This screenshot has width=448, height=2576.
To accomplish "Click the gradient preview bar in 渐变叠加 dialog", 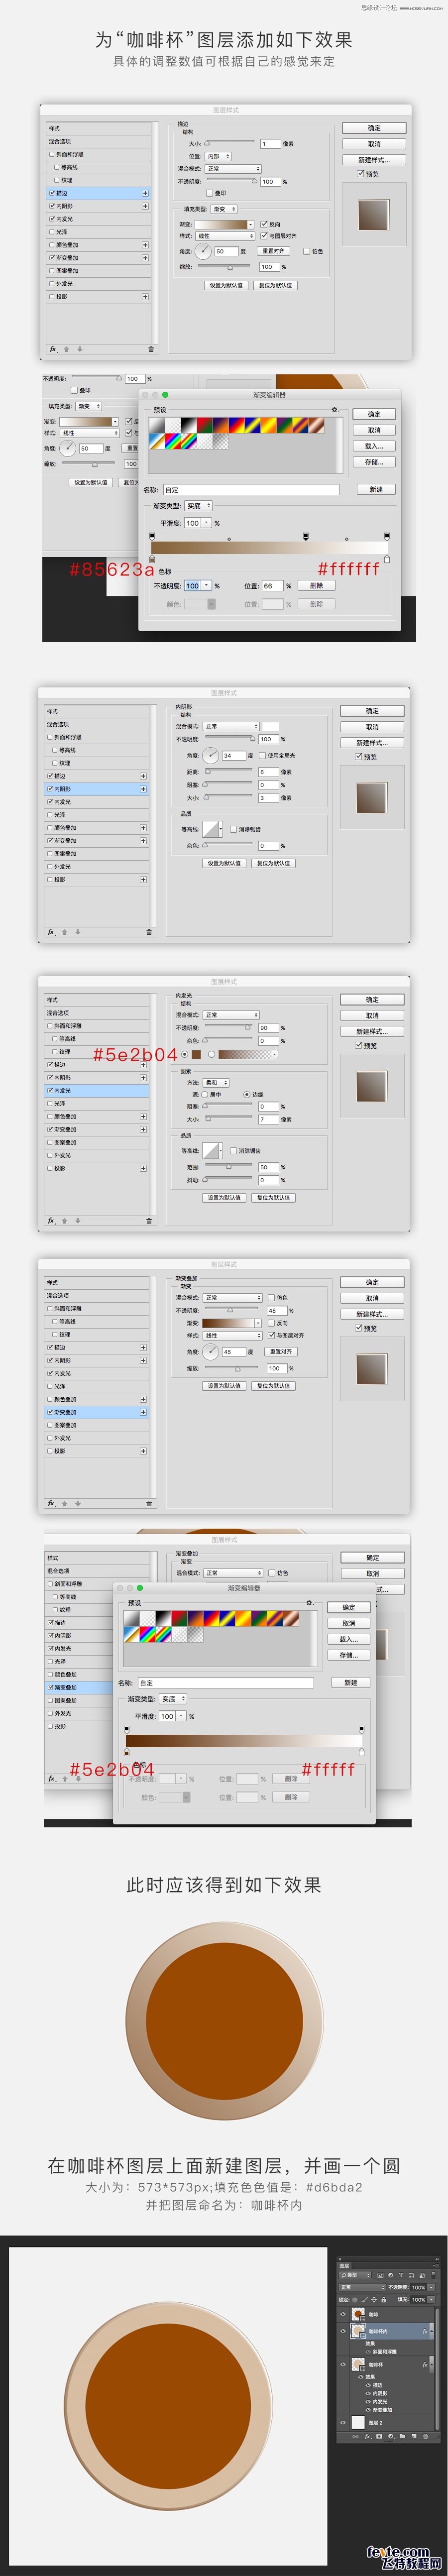I will click(229, 1323).
